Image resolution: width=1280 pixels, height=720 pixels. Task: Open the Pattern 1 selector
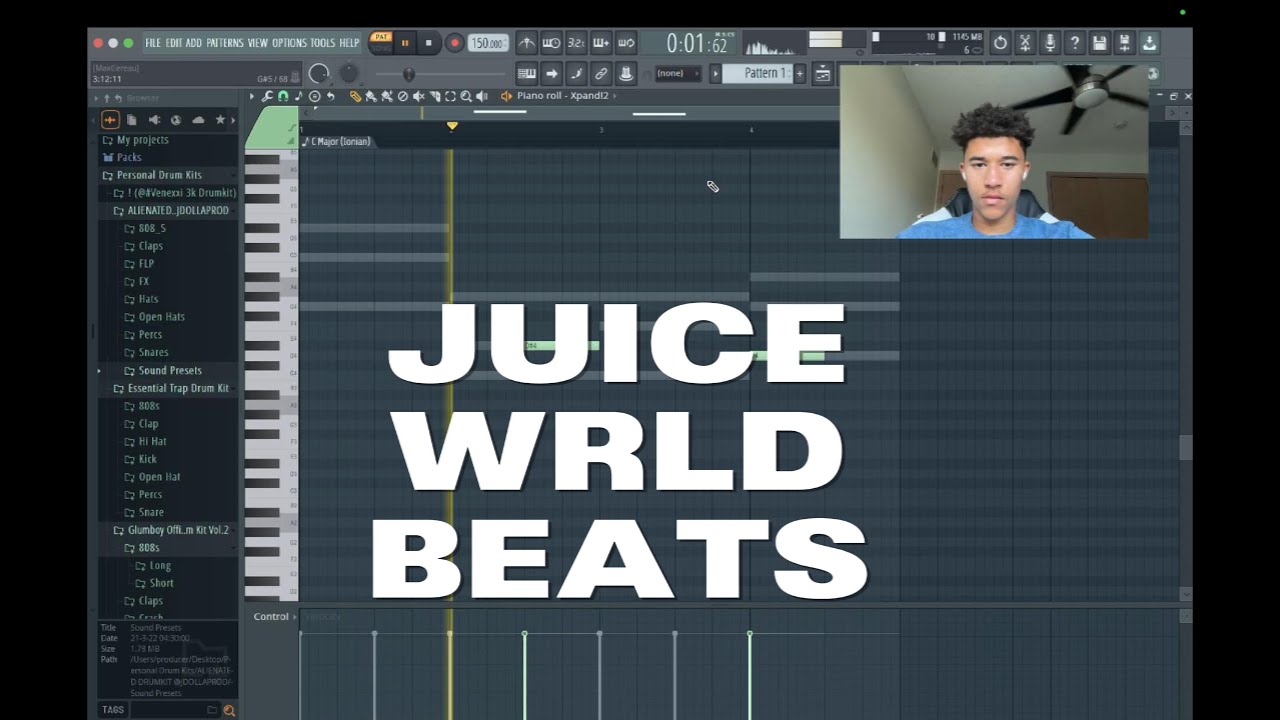[x=757, y=73]
